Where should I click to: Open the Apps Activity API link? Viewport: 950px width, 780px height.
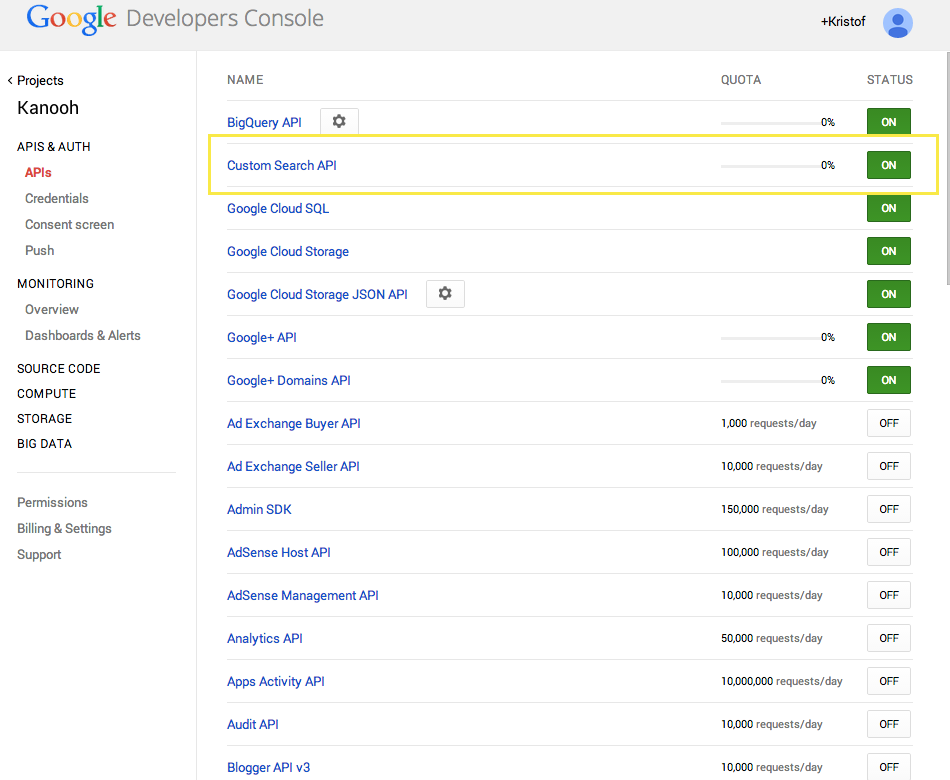pyautogui.click(x=276, y=682)
